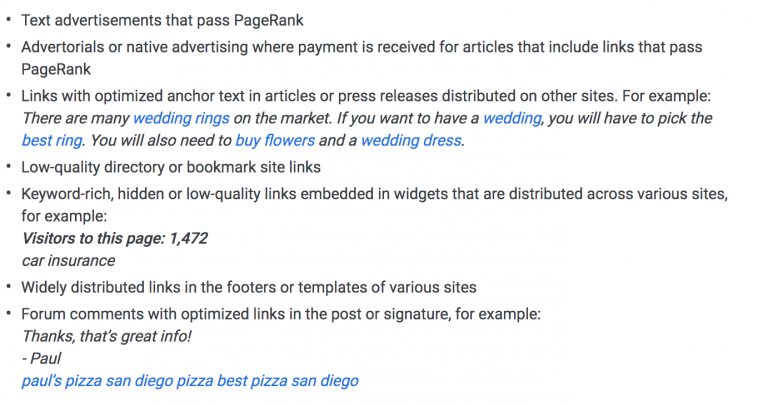Click the 'Widely distributed links in the footers' line
Viewport: 768px width, 405px height.
pos(249,287)
